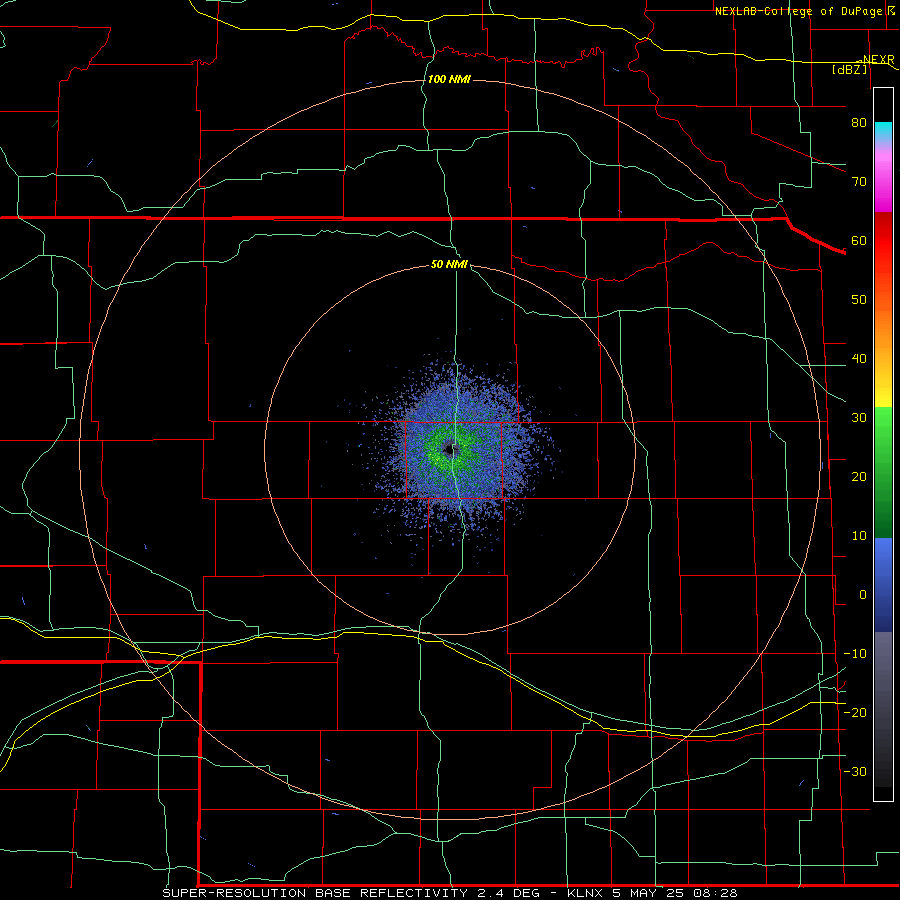Click the -20 dBZ scale value
This screenshot has width=900, height=900.
[855, 713]
